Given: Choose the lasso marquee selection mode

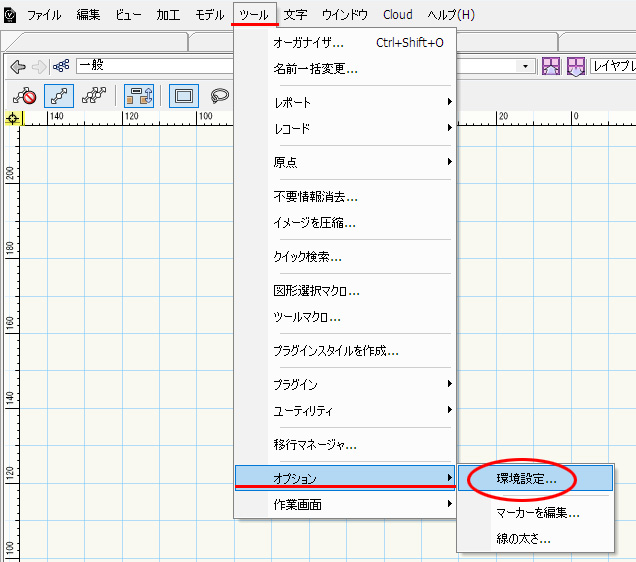Looking at the screenshot, I should (x=218, y=97).
